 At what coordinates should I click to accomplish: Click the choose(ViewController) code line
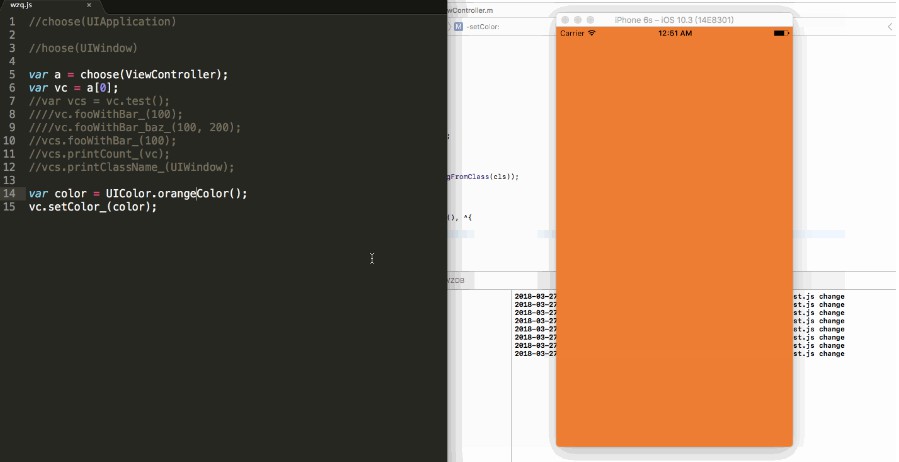coord(128,74)
